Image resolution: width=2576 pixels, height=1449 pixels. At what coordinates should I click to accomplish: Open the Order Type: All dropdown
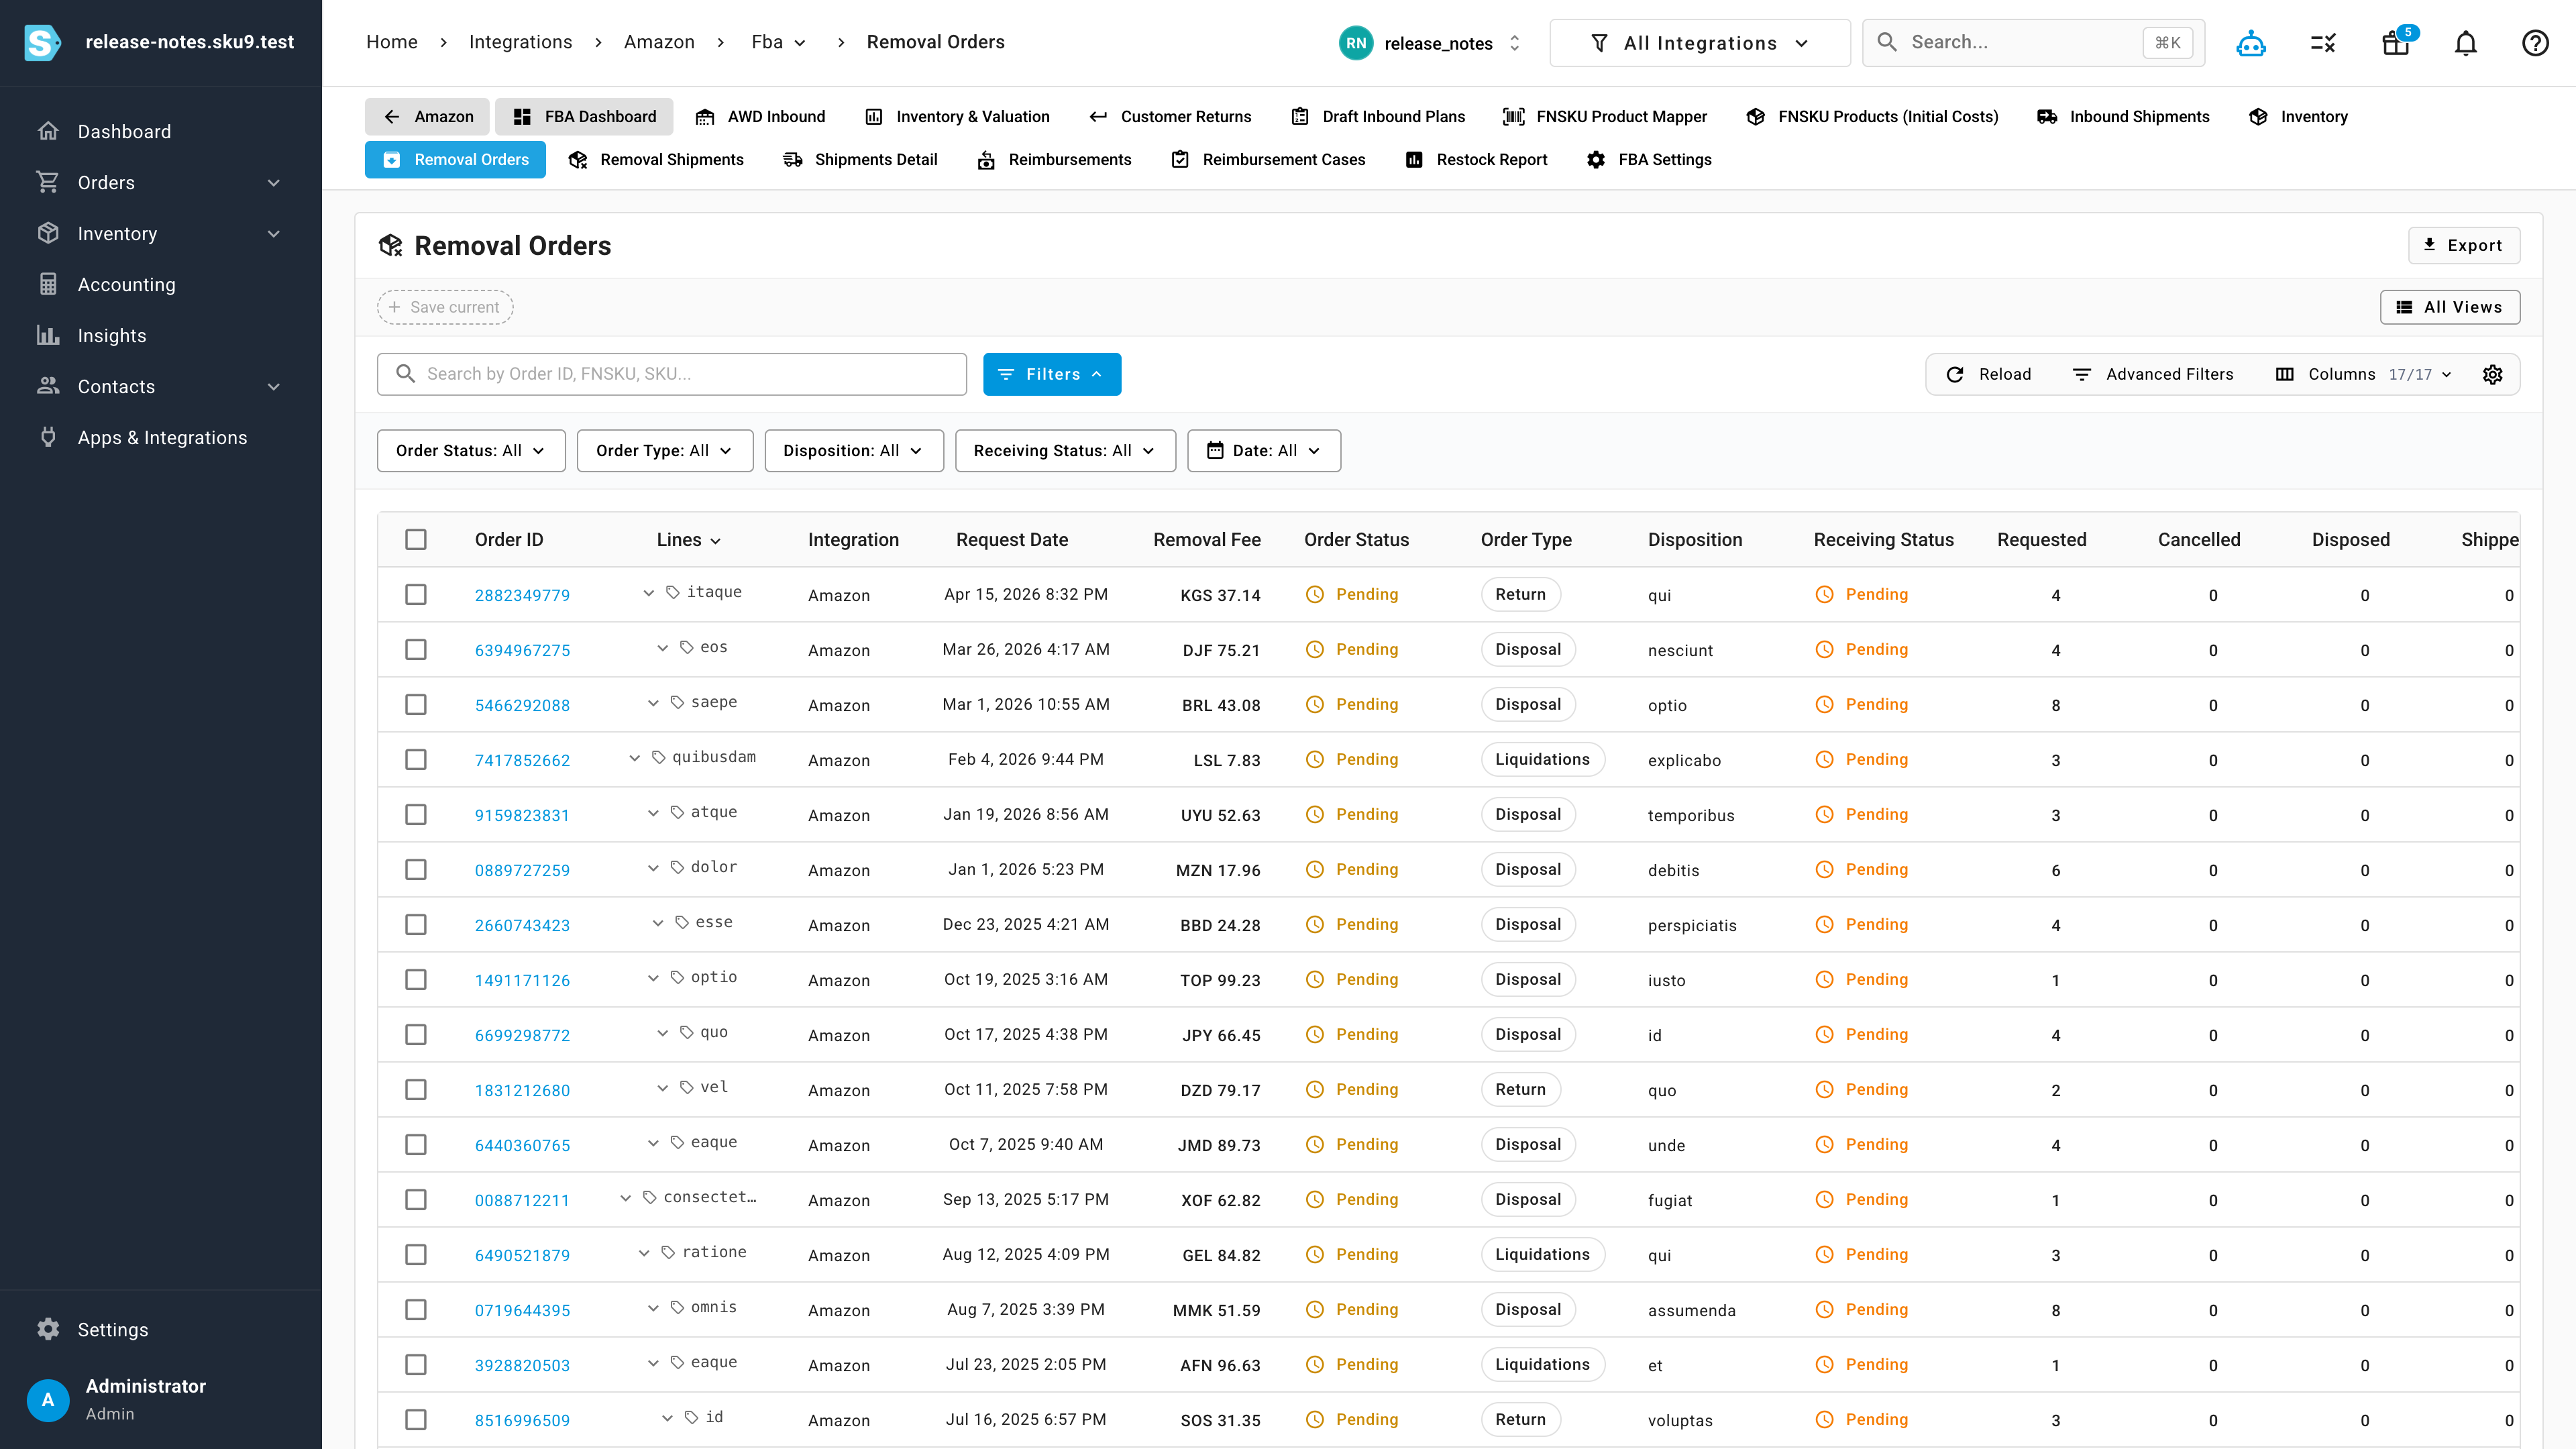[x=665, y=450]
